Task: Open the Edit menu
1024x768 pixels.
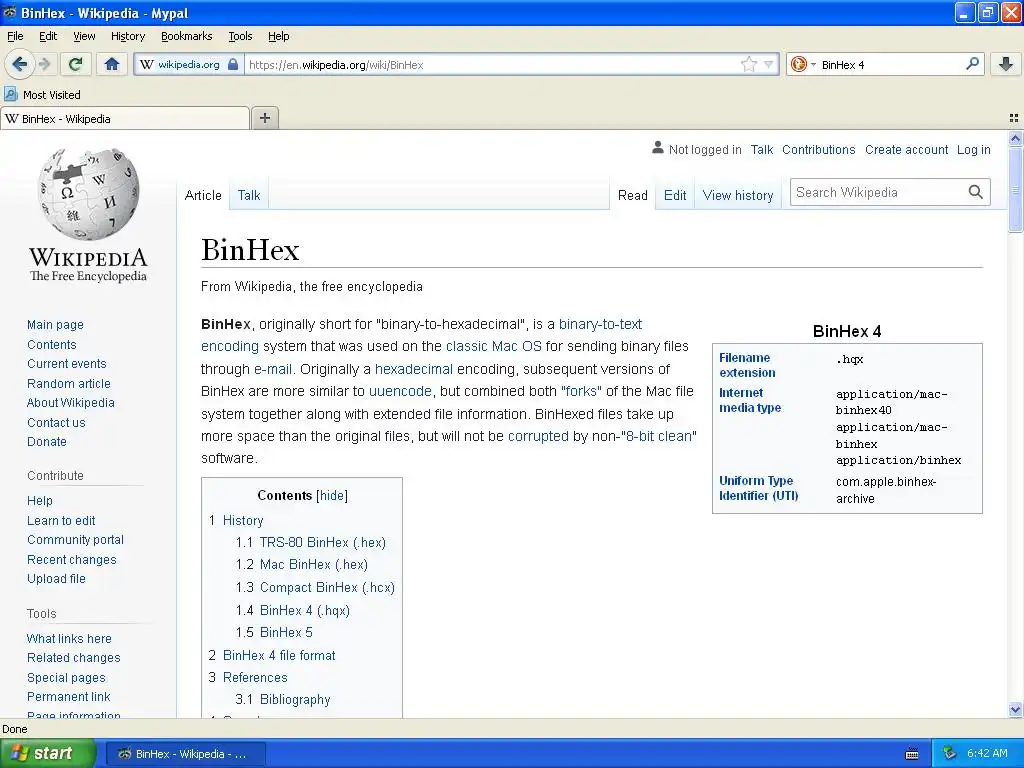Action: click(48, 36)
